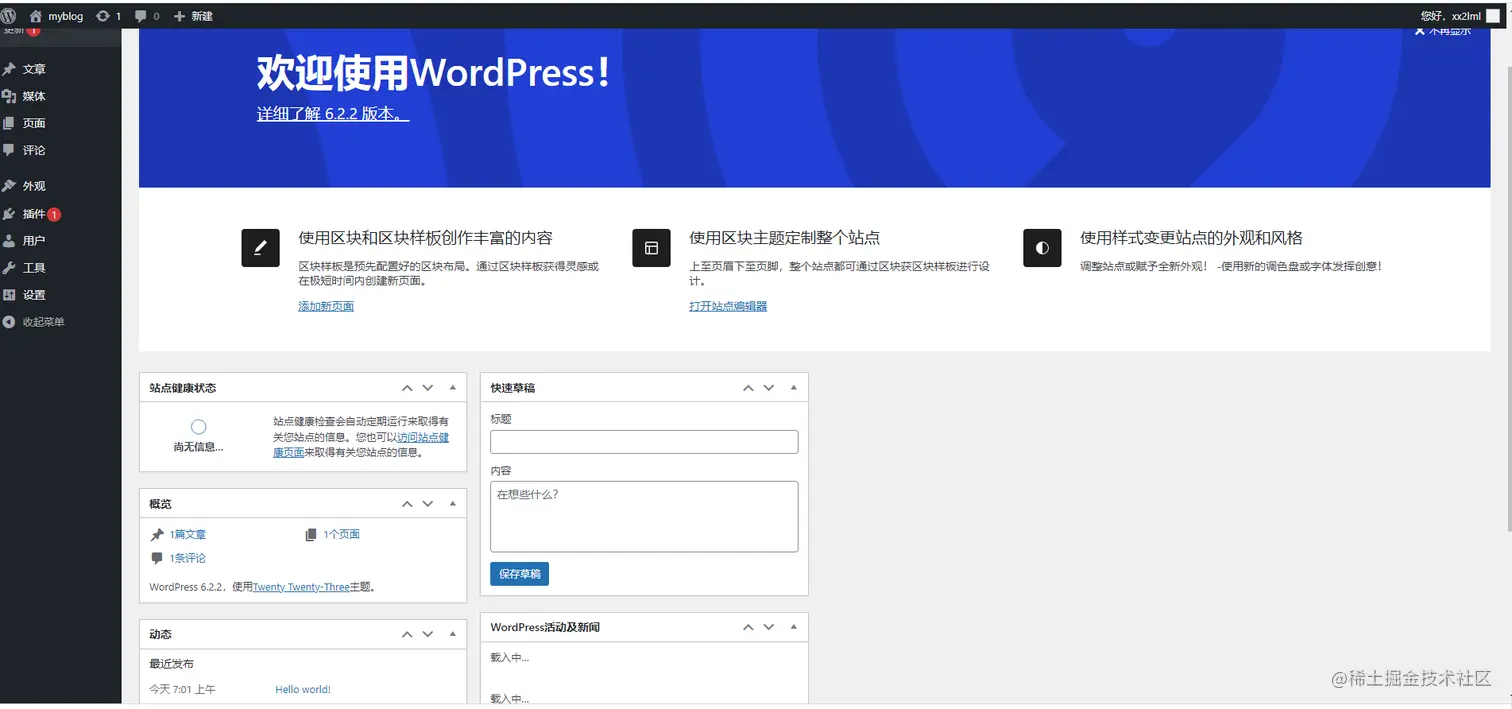Move WordPress活动及新闻 widget down
The height and width of the screenshot is (709, 1512).
click(x=769, y=627)
